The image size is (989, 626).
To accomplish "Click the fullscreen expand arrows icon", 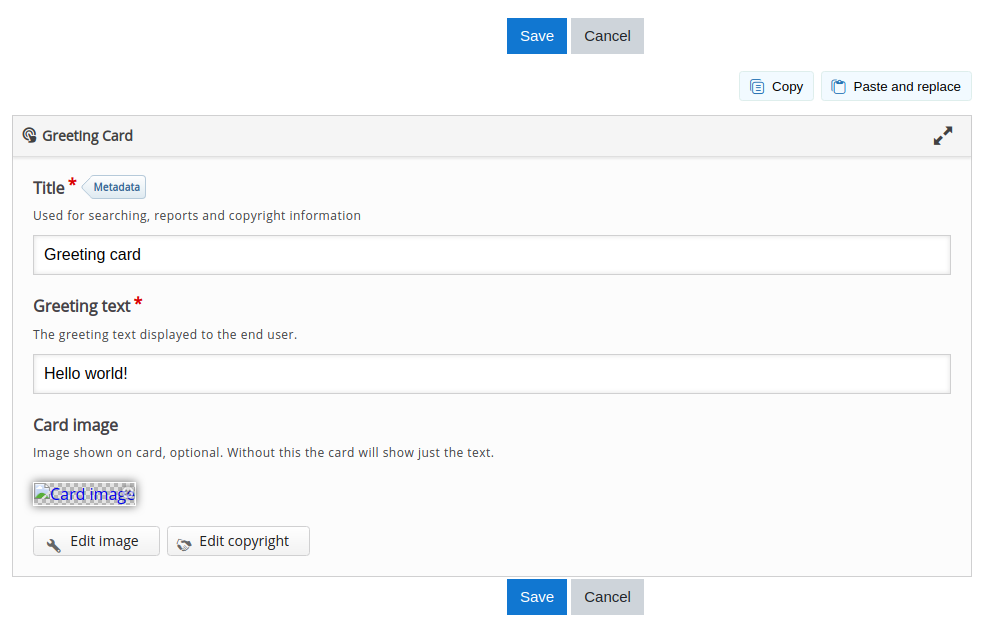I will (x=943, y=136).
